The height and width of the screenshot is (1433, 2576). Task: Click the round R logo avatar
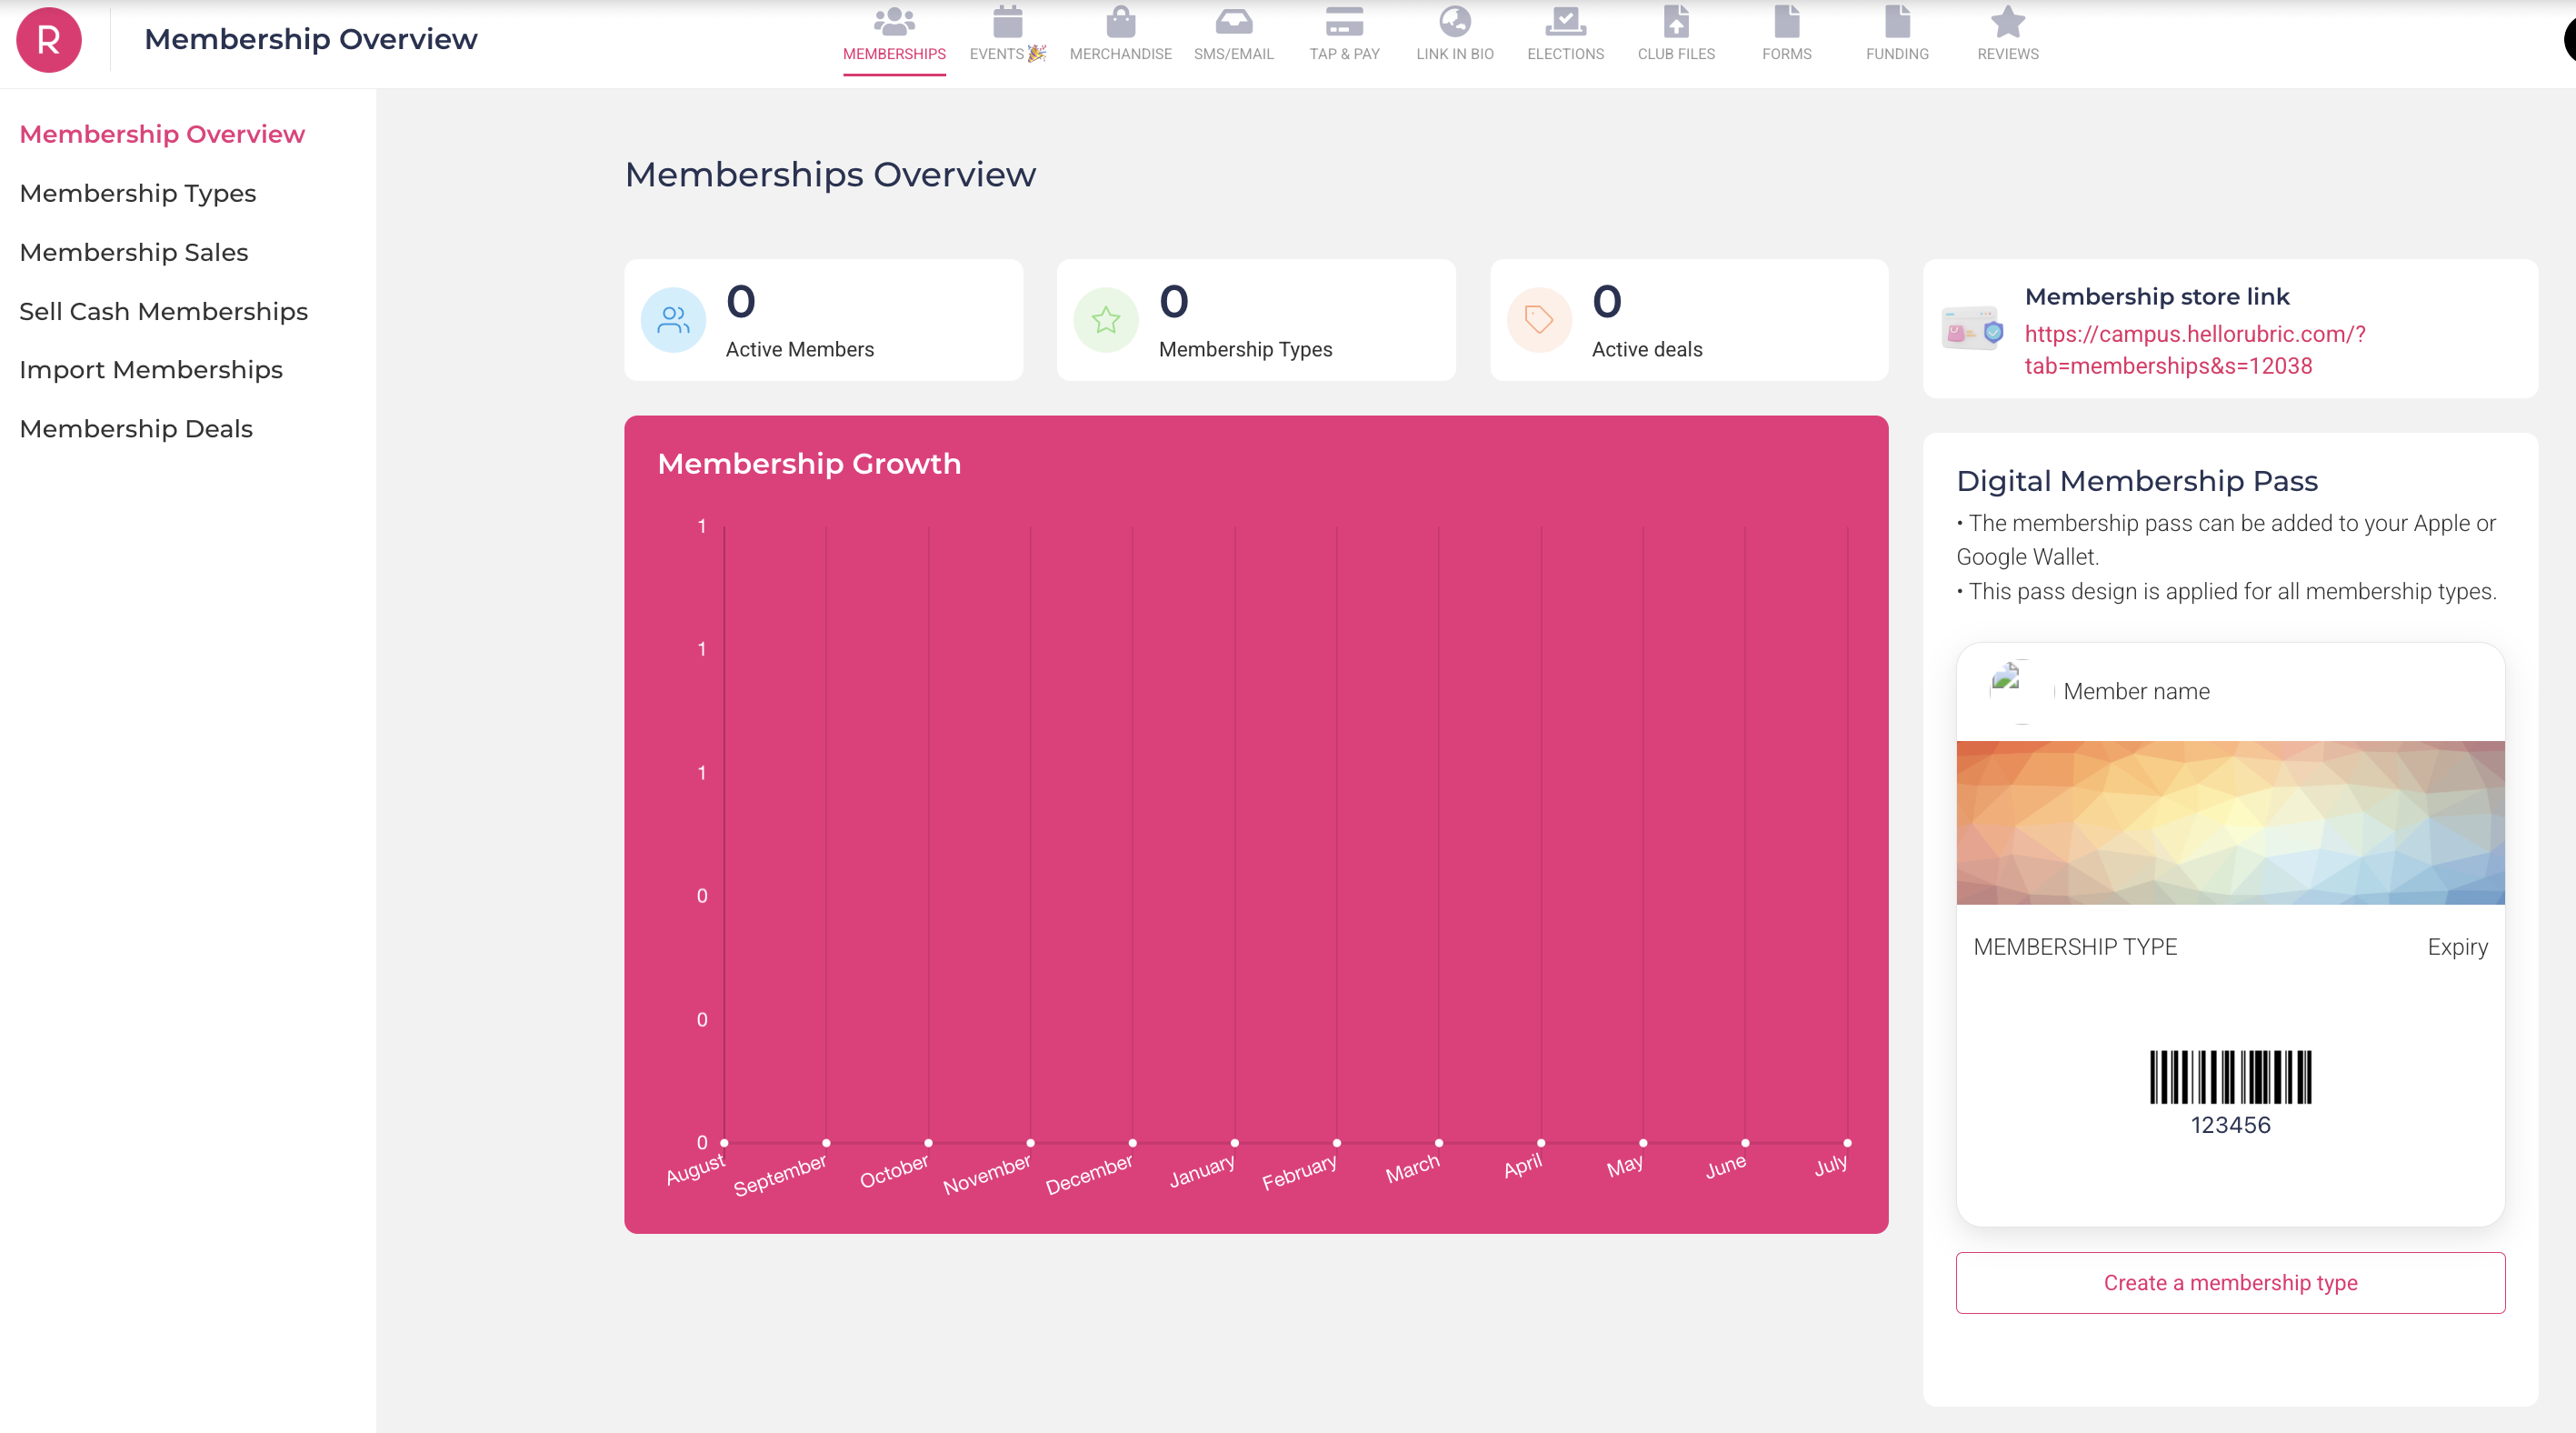click(48, 40)
